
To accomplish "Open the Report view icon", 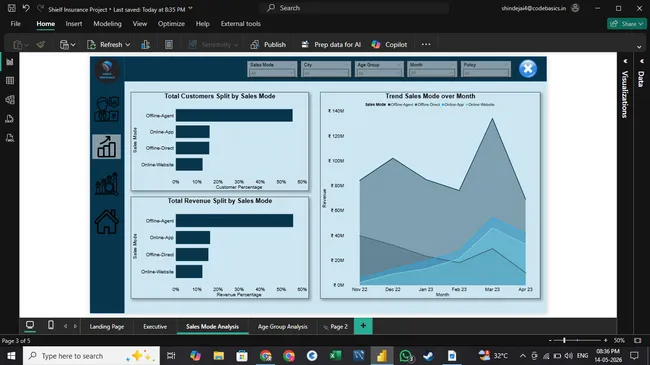I will click(10, 62).
